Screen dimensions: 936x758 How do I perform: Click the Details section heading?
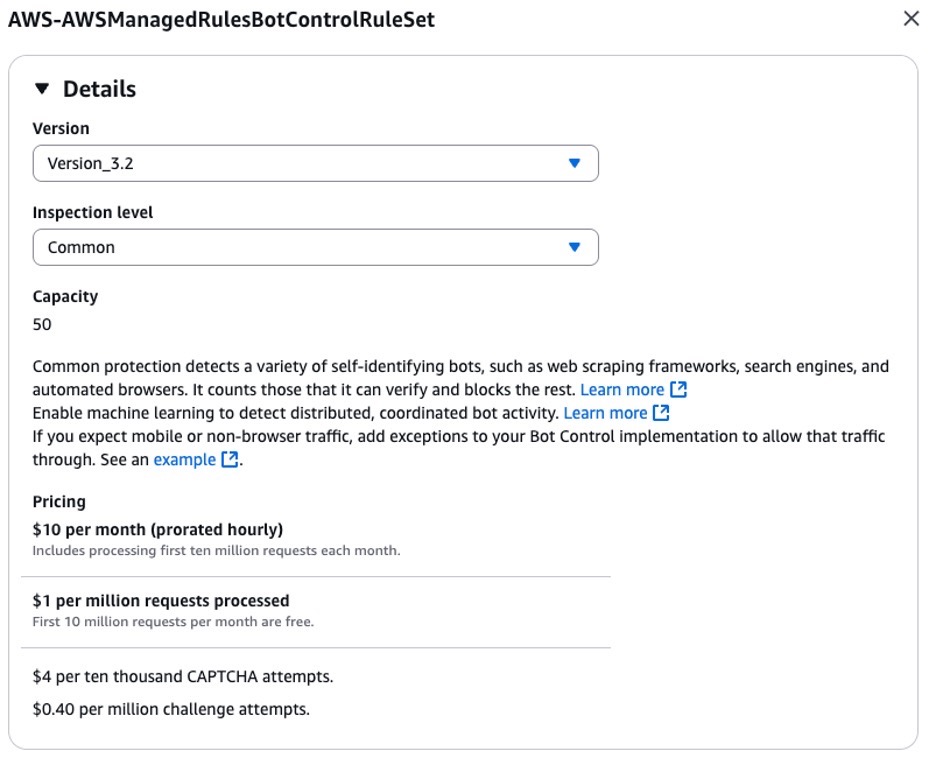click(99, 89)
